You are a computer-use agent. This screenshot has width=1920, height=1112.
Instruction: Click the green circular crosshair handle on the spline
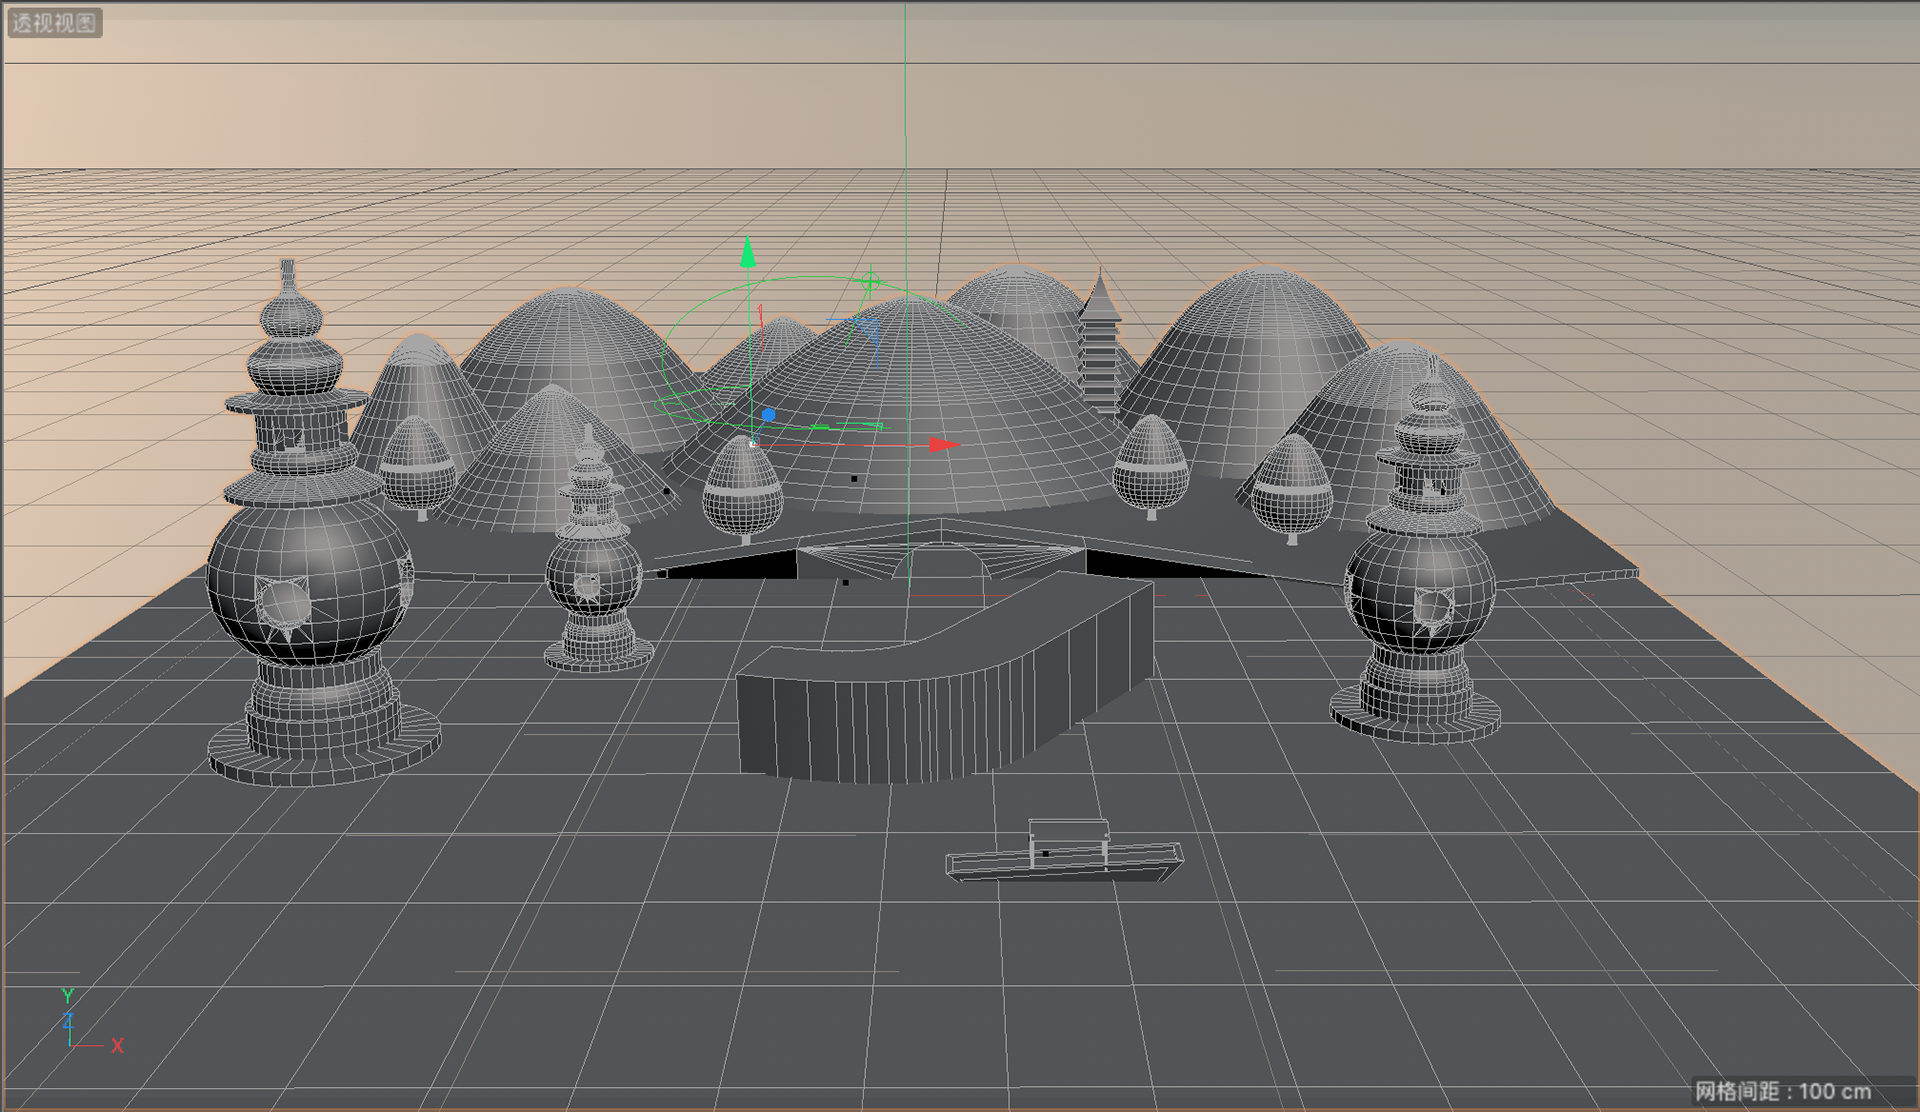(x=870, y=282)
